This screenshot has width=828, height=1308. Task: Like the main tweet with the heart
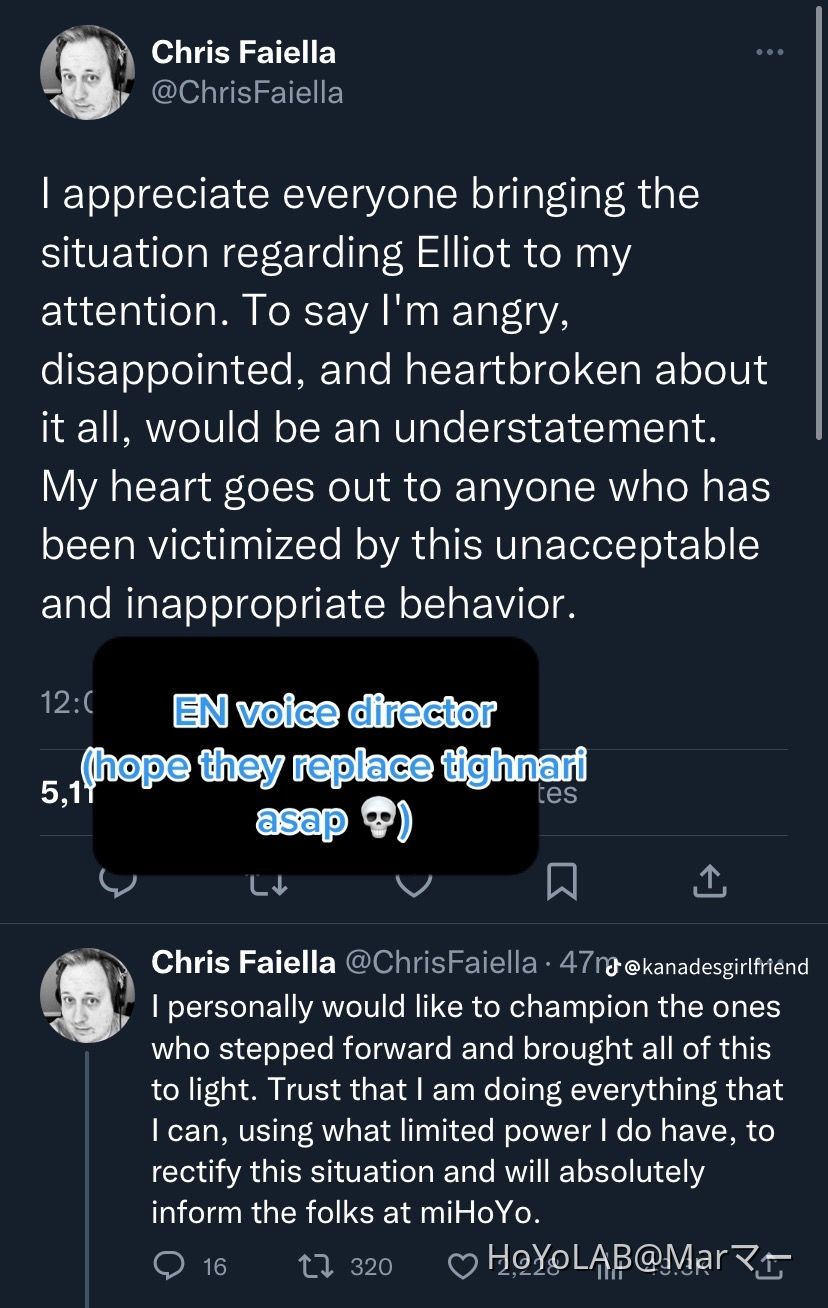414,882
